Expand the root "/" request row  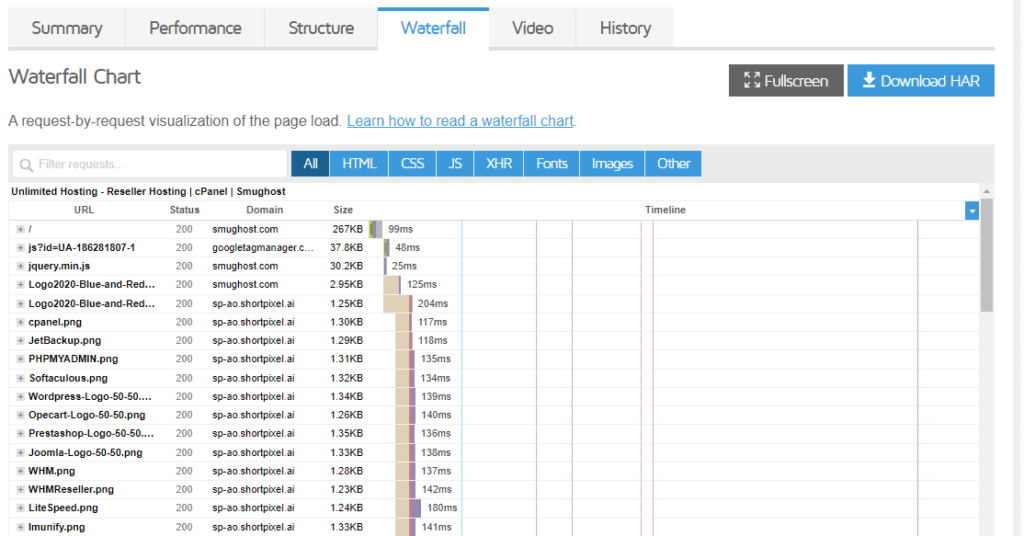pos(20,229)
